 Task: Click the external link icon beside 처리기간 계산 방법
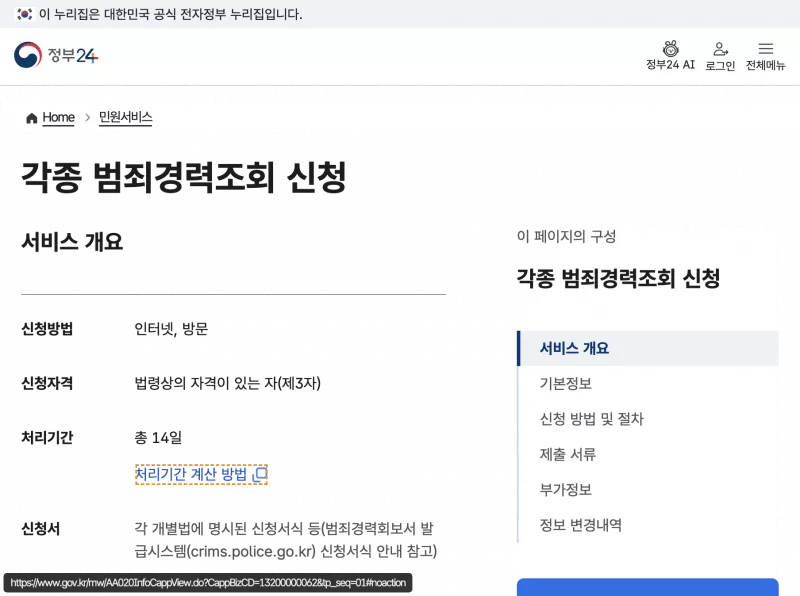[260, 475]
